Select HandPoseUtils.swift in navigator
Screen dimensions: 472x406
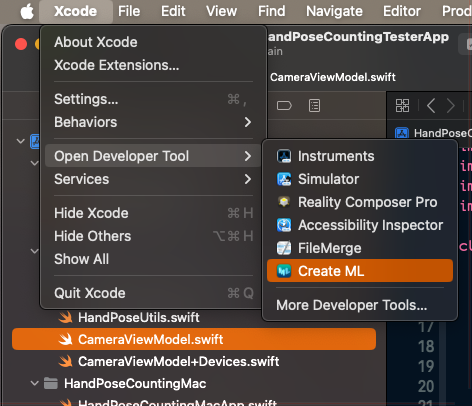pyautogui.click(x=138, y=318)
